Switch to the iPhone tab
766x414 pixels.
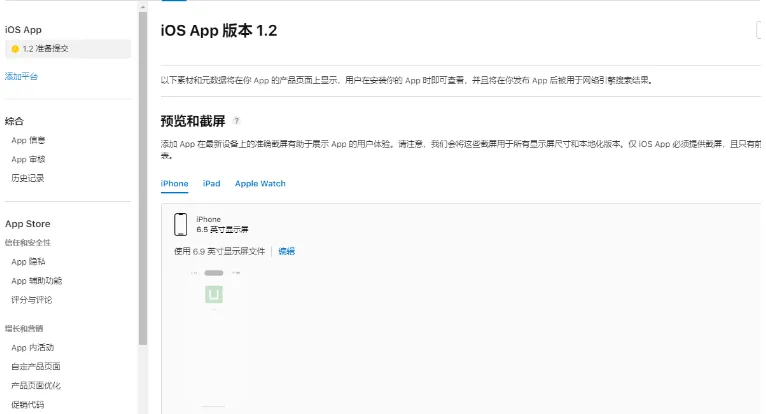pyautogui.click(x=174, y=184)
